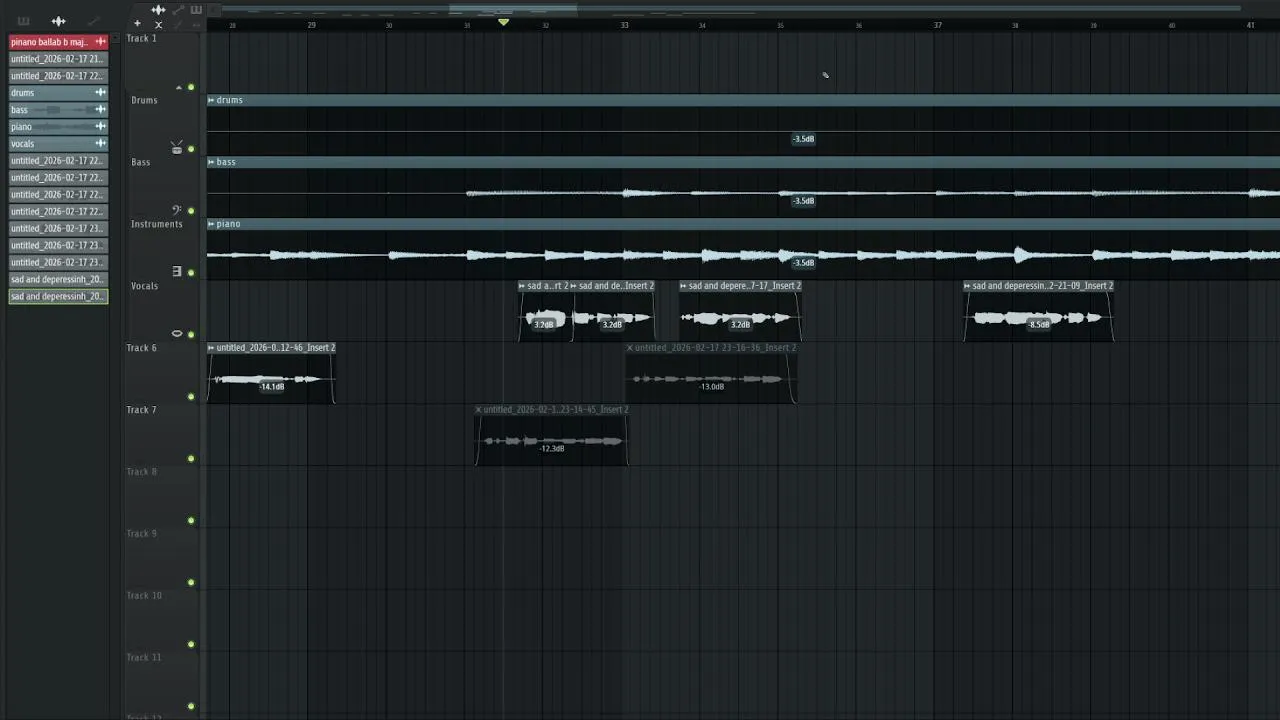Click waveform icon on piano picker item

pos(100,127)
